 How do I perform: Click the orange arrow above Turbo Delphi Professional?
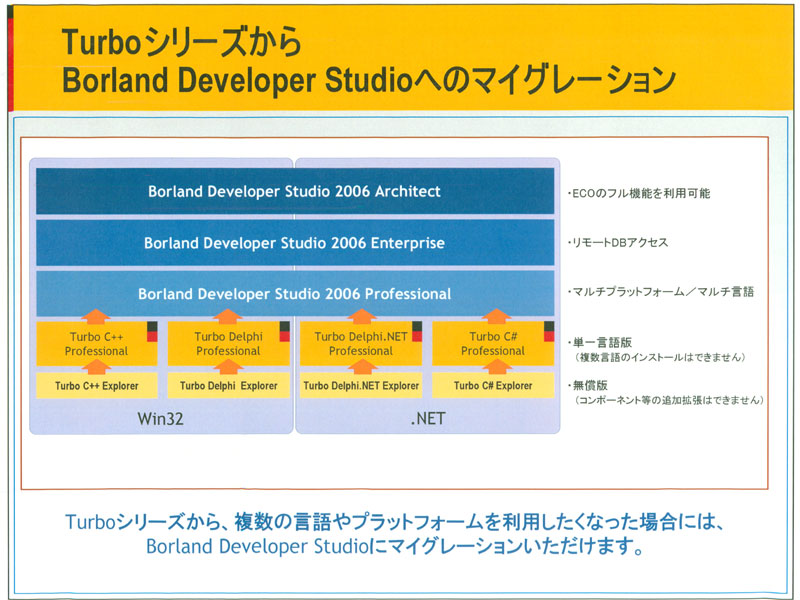(x=228, y=316)
